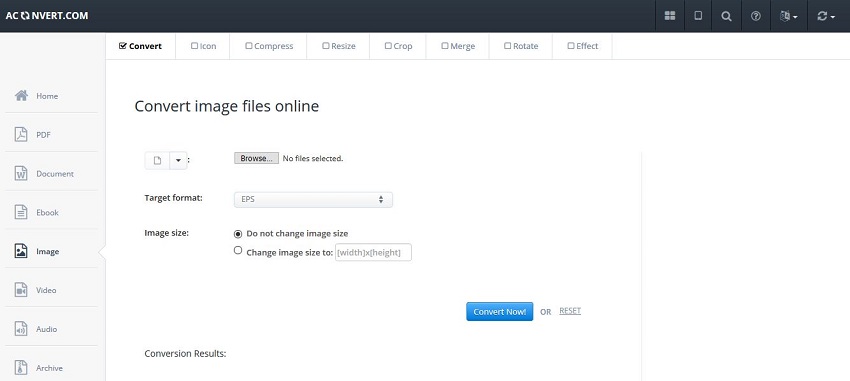Screen dimensions: 850x381
Task: Open the search magnifier icon
Action: (x=726, y=16)
